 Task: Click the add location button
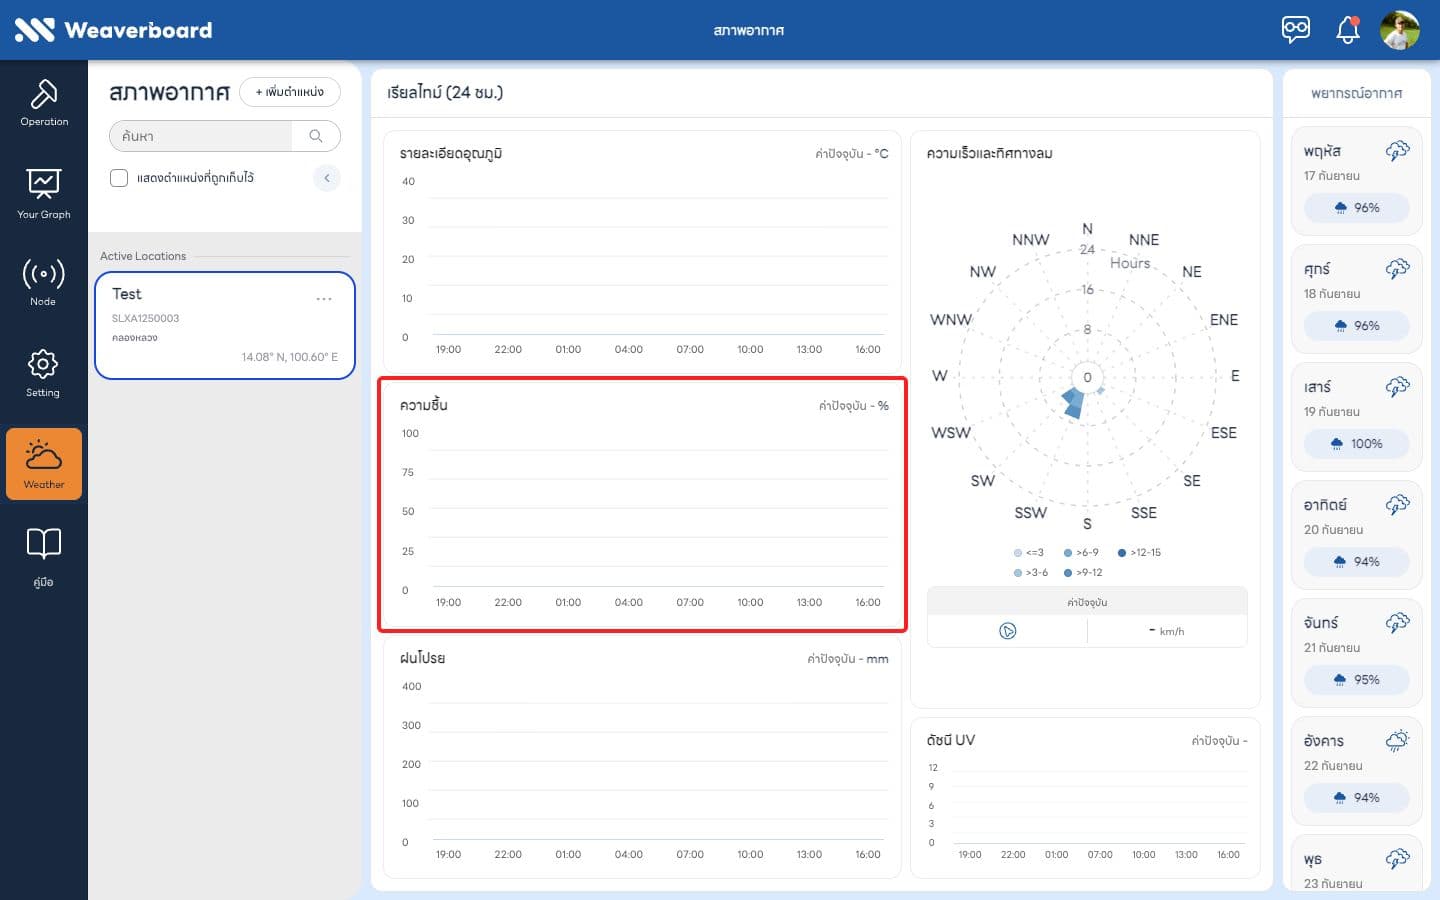tap(290, 92)
